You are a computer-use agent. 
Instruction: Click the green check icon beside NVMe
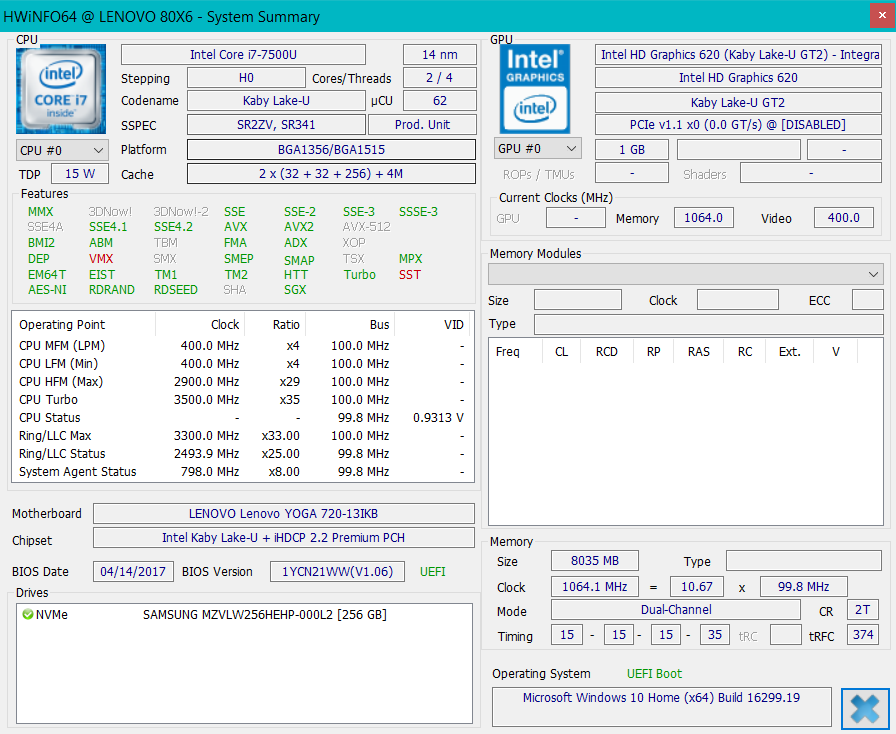(27, 614)
